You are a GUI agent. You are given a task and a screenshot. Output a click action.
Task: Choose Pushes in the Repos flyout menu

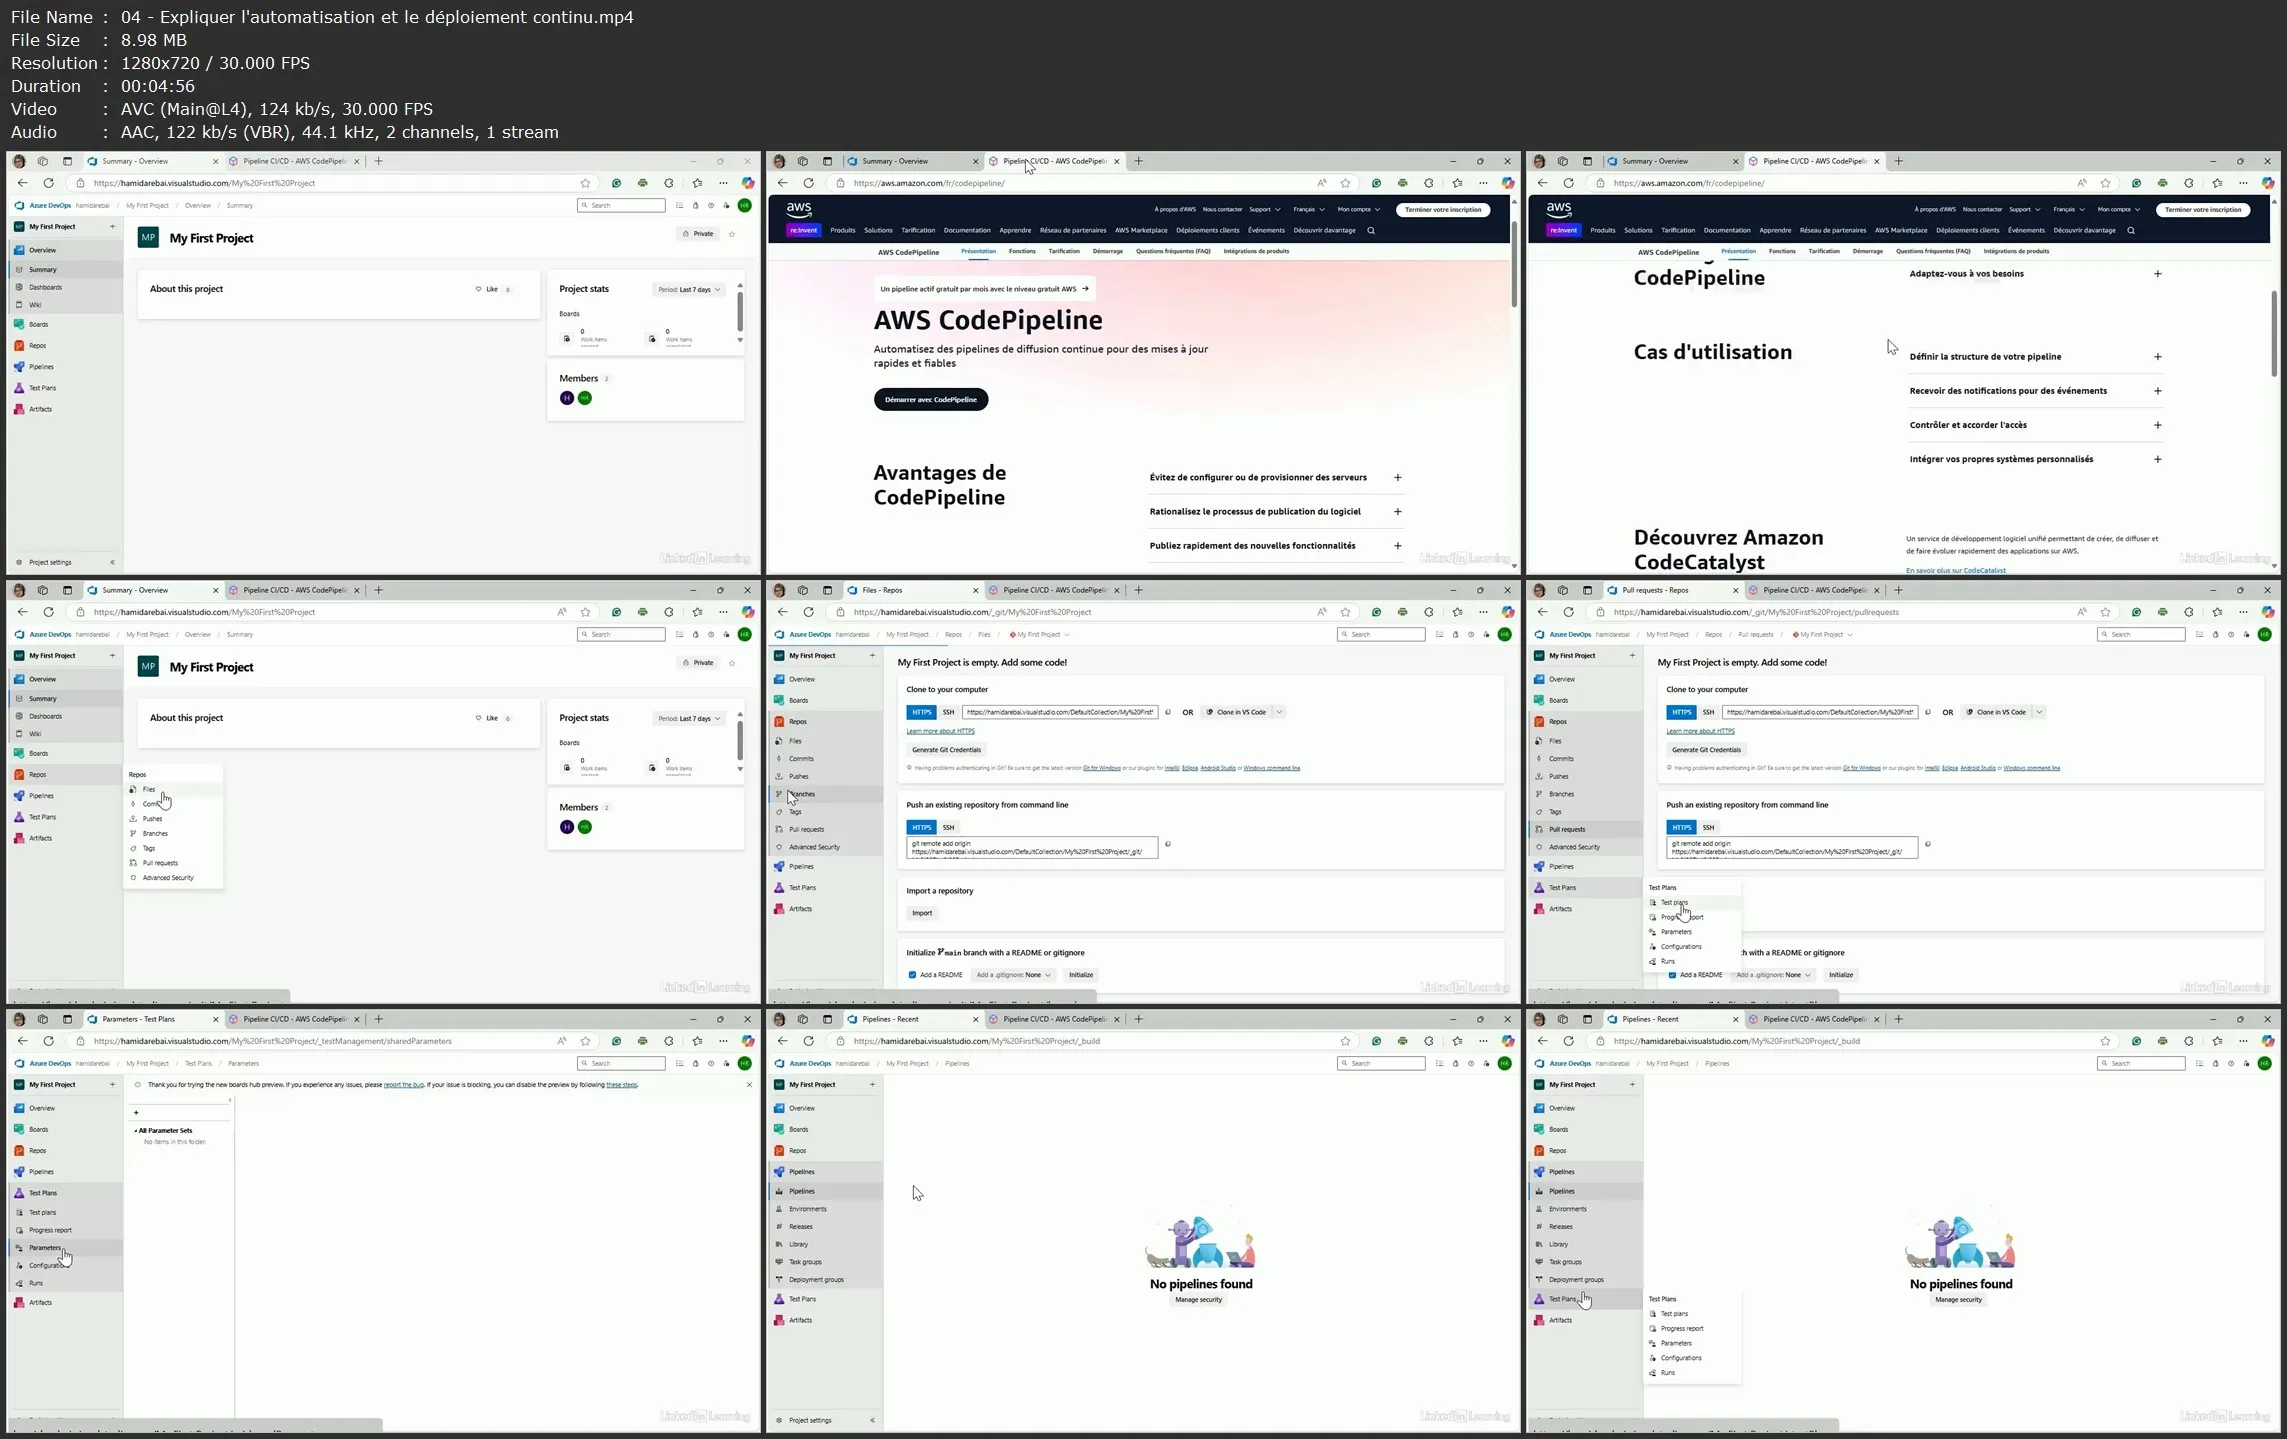[173, 818]
